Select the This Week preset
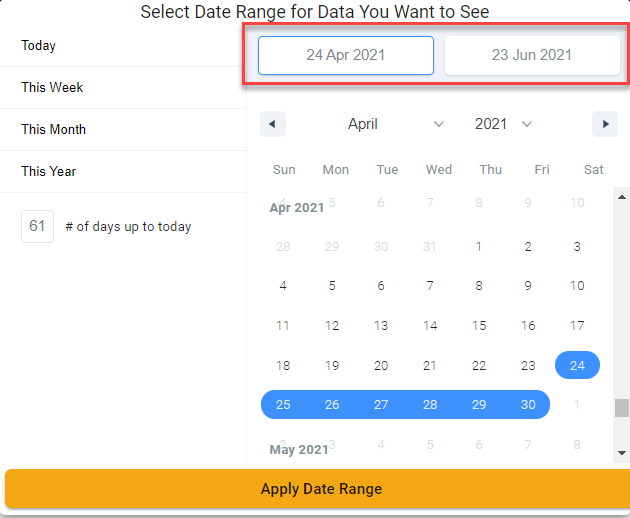 [x=123, y=87]
